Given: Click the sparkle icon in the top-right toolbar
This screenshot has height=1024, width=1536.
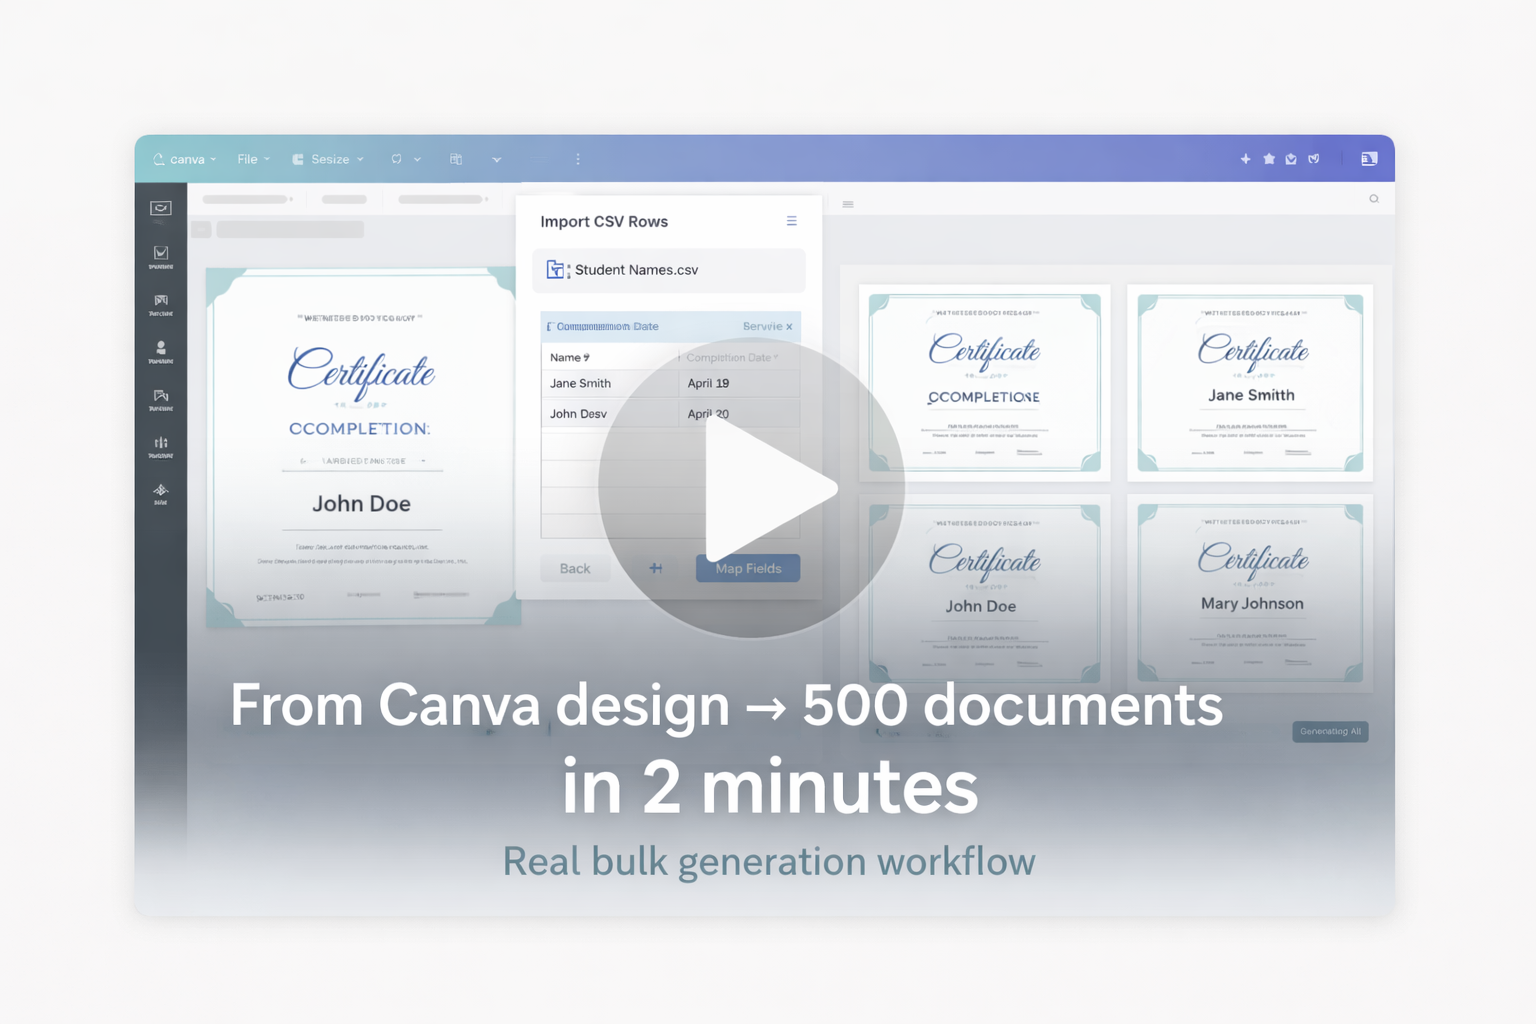Looking at the screenshot, I should tap(1245, 159).
